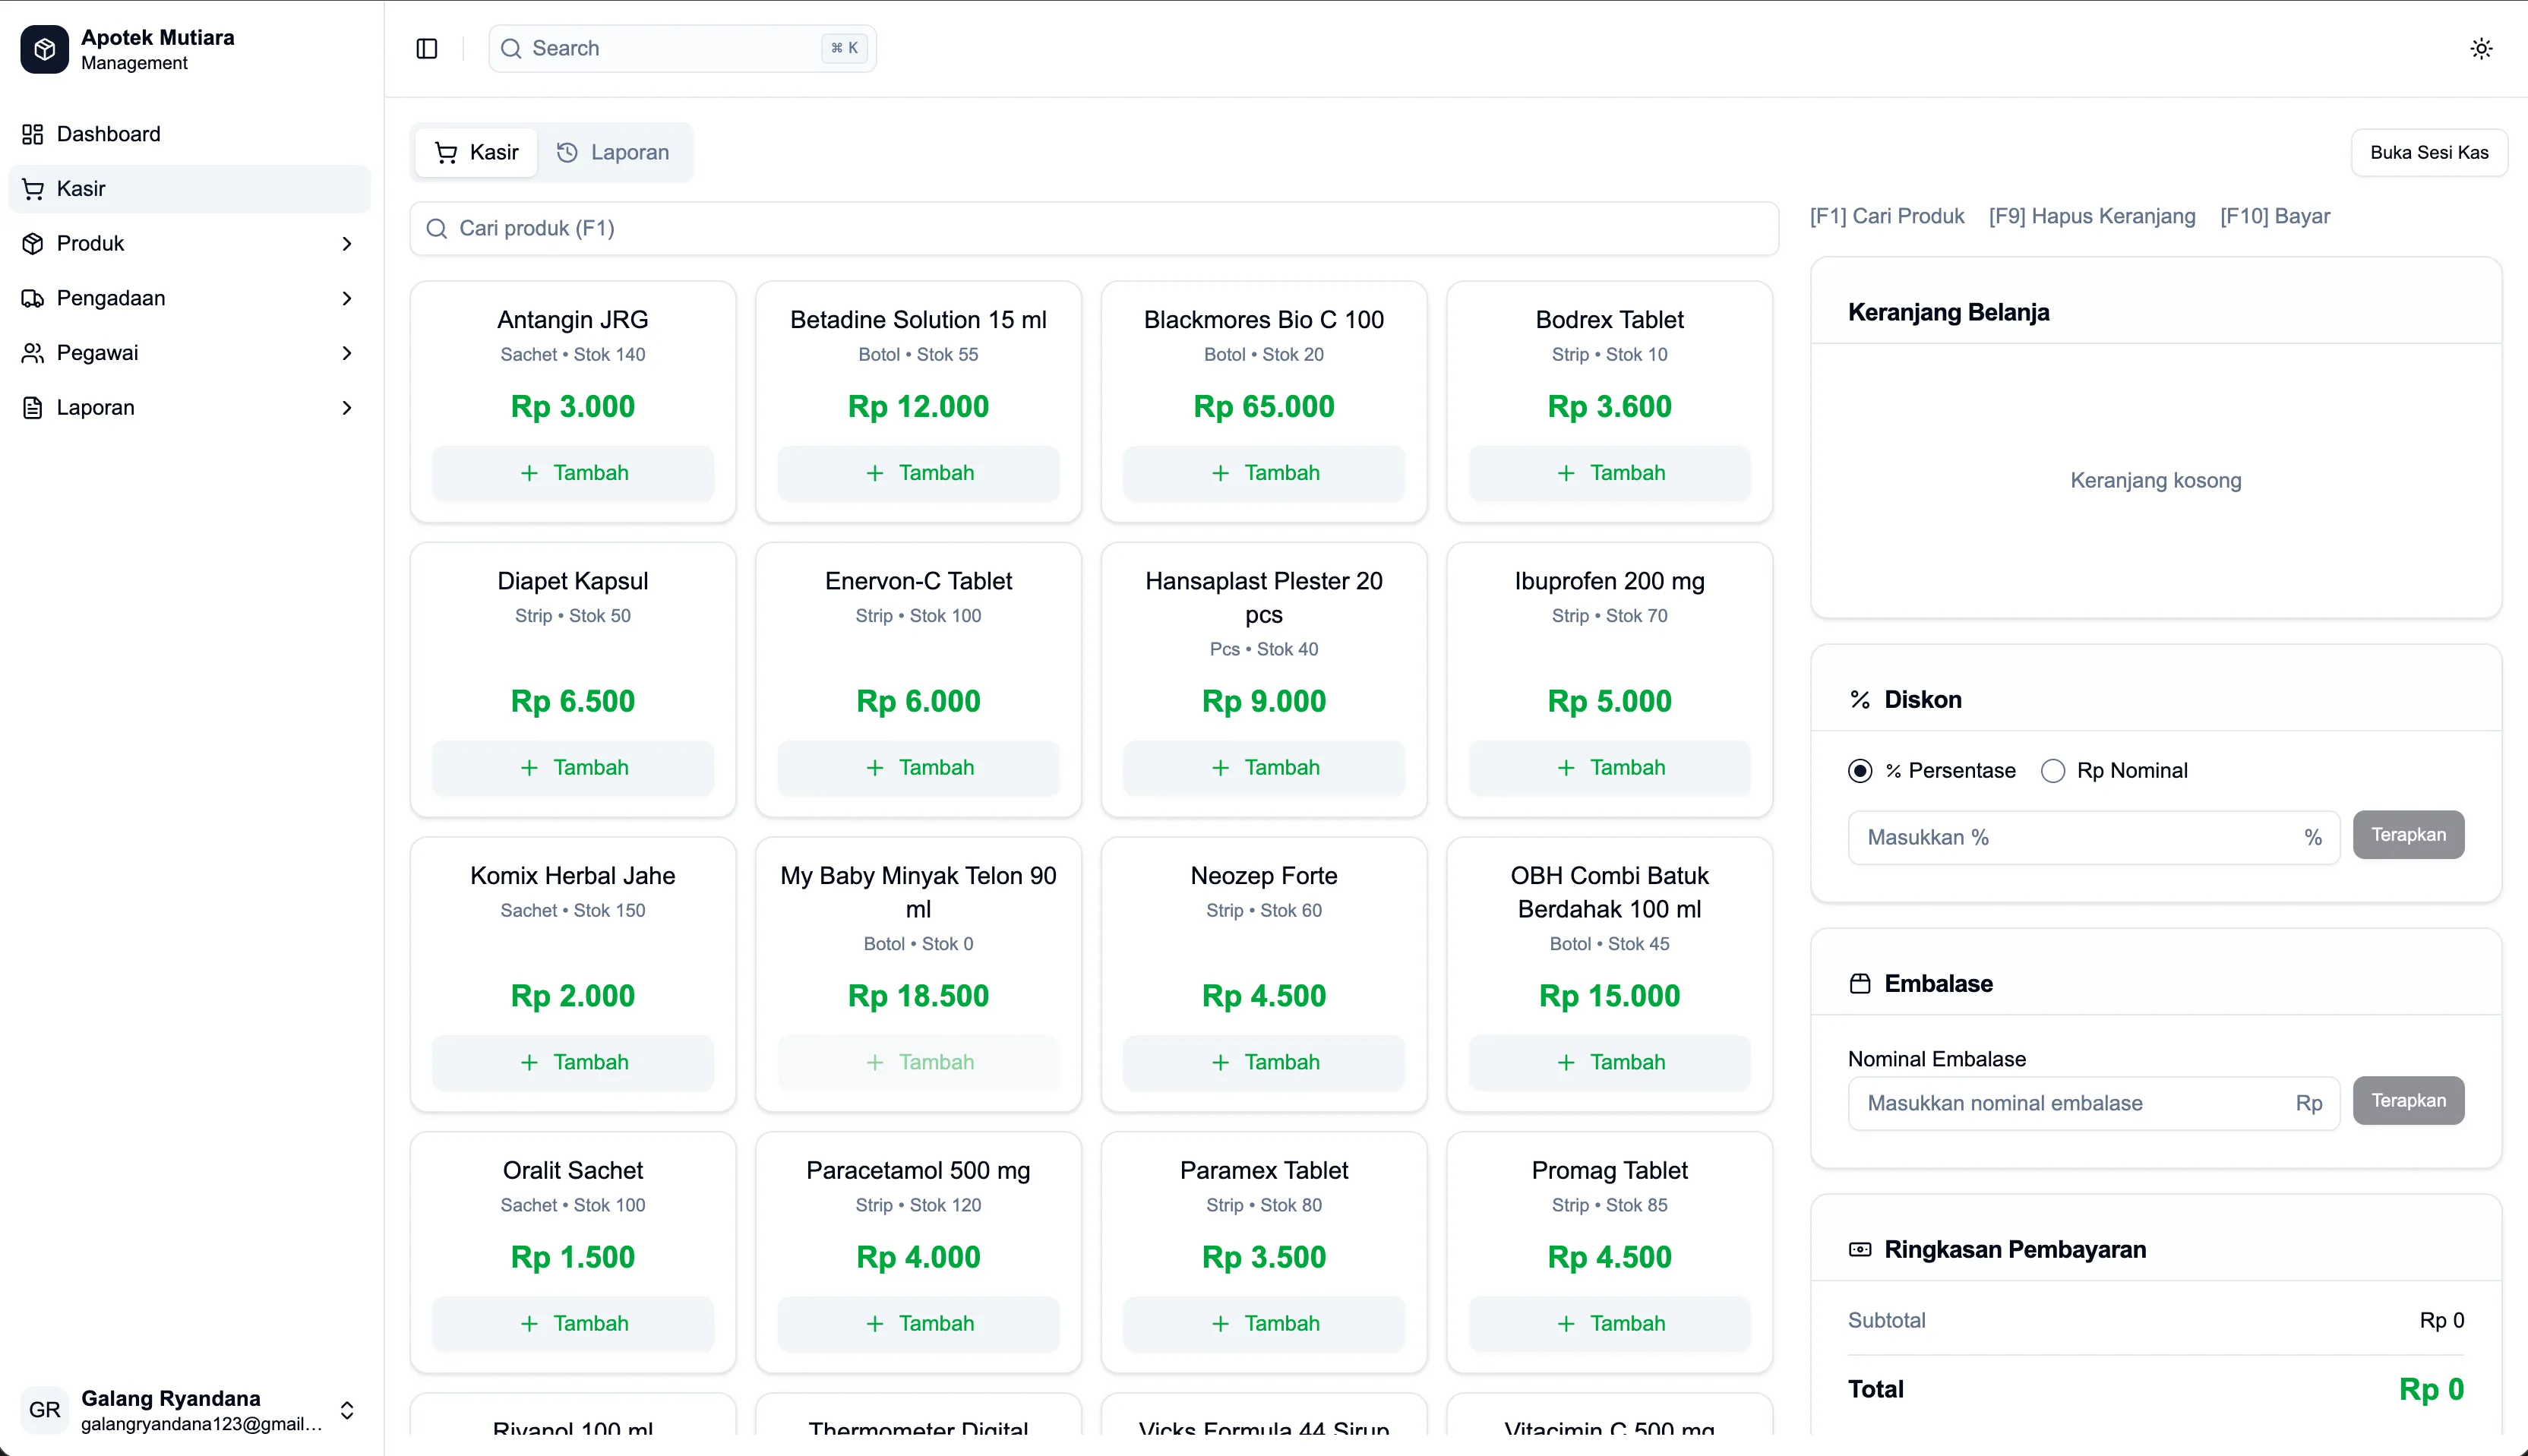This screenshot has width=2528, height=1456.
Task: Click the magnifier icon in Cari produk field
Action: point(436,229)
